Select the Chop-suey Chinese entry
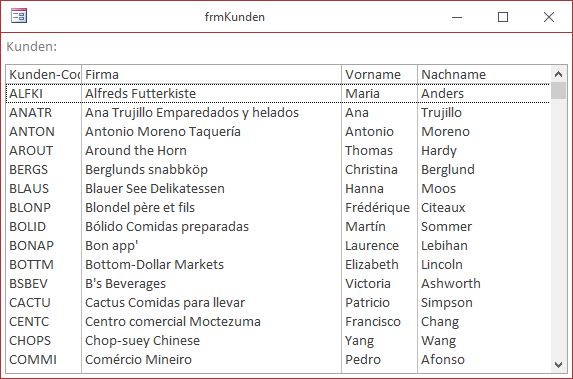Image resolution: width=573 pixels, height=379 pixels. click(278, 341)
